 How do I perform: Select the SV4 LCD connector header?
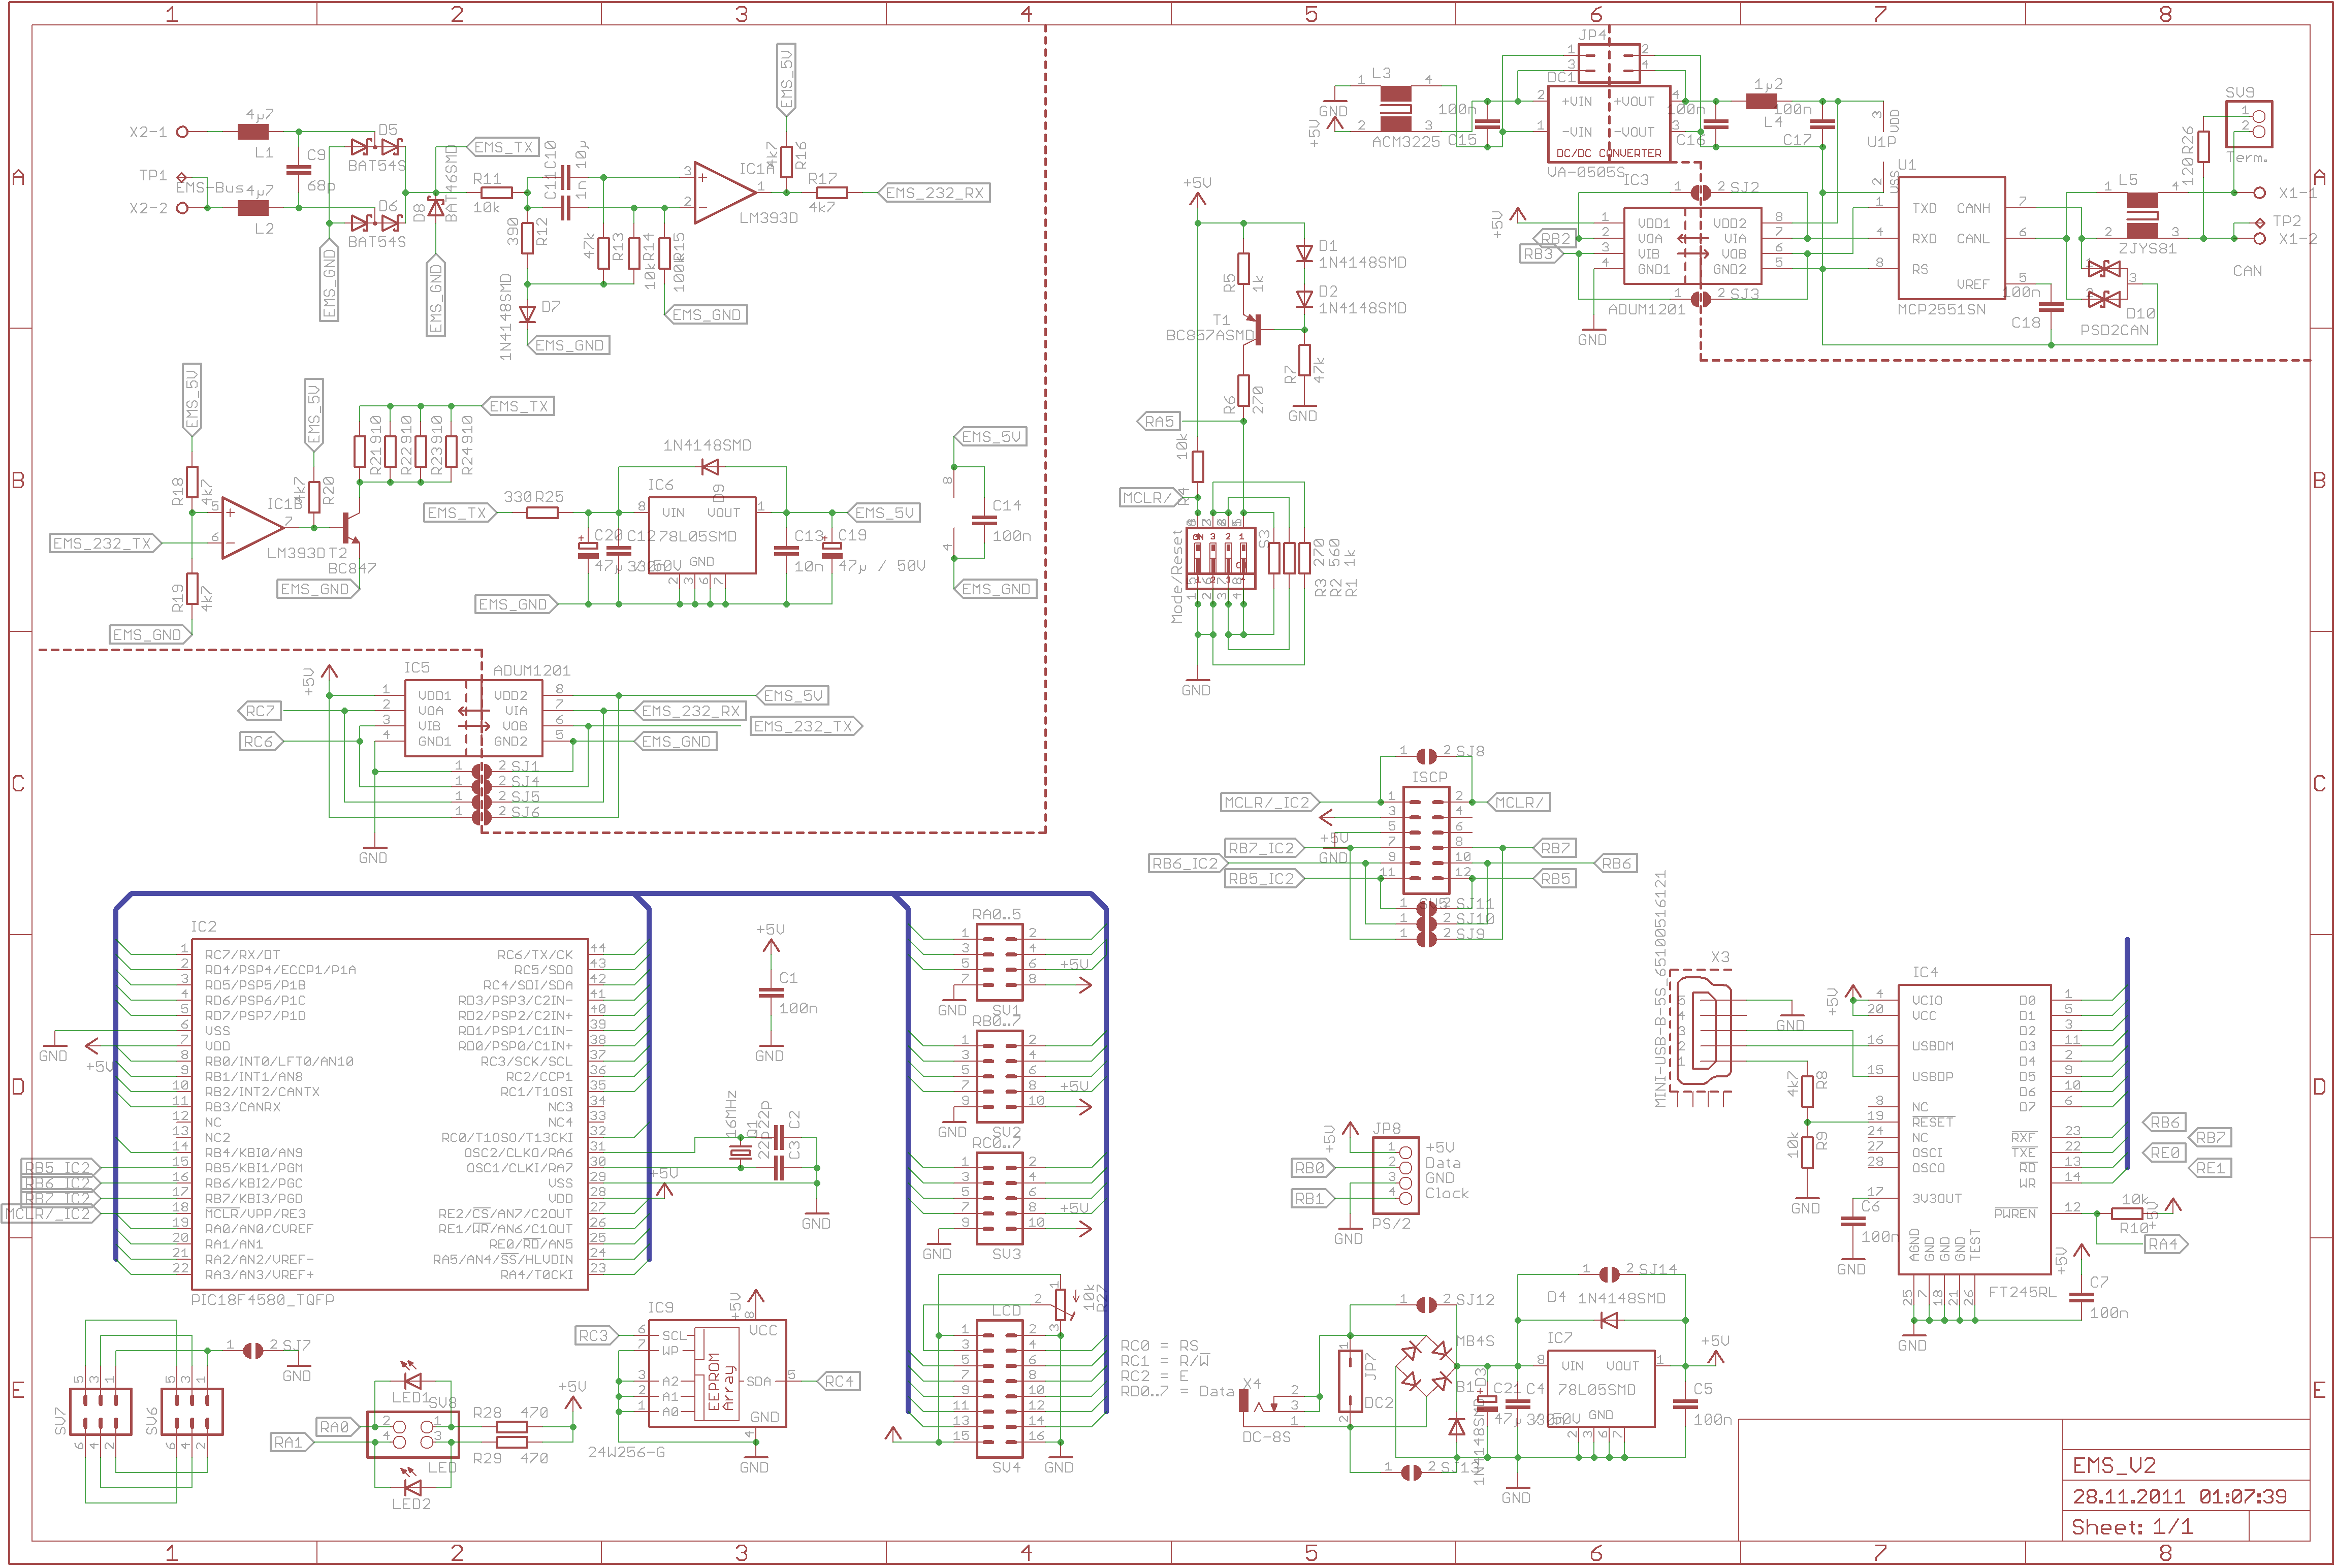999,1389
